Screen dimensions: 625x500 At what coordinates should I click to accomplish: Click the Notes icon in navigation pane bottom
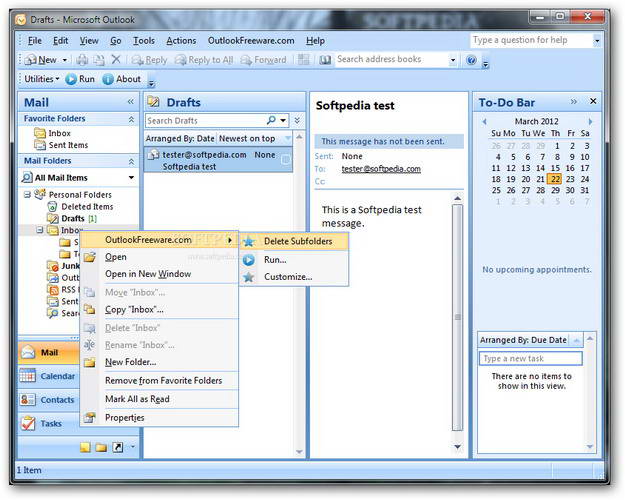85,447
